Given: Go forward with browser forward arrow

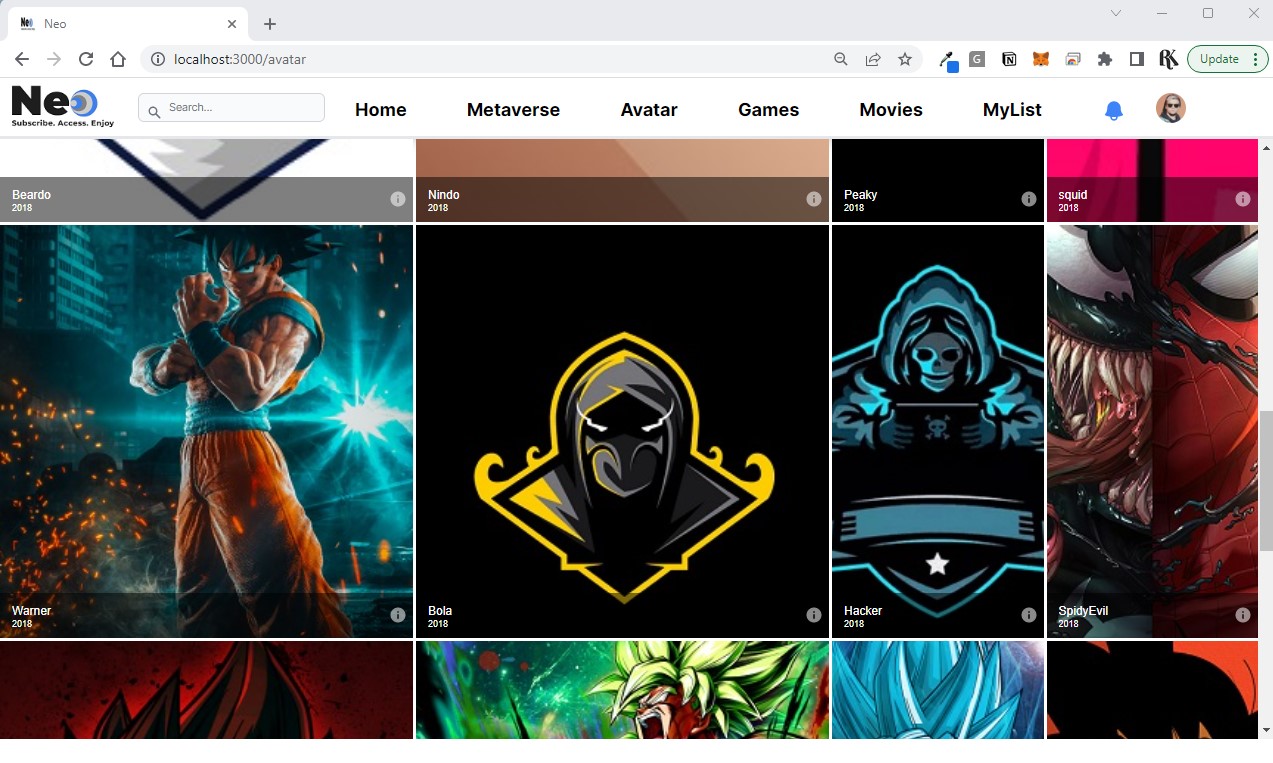Looking at the screenshot, I should tap(54, 59).
